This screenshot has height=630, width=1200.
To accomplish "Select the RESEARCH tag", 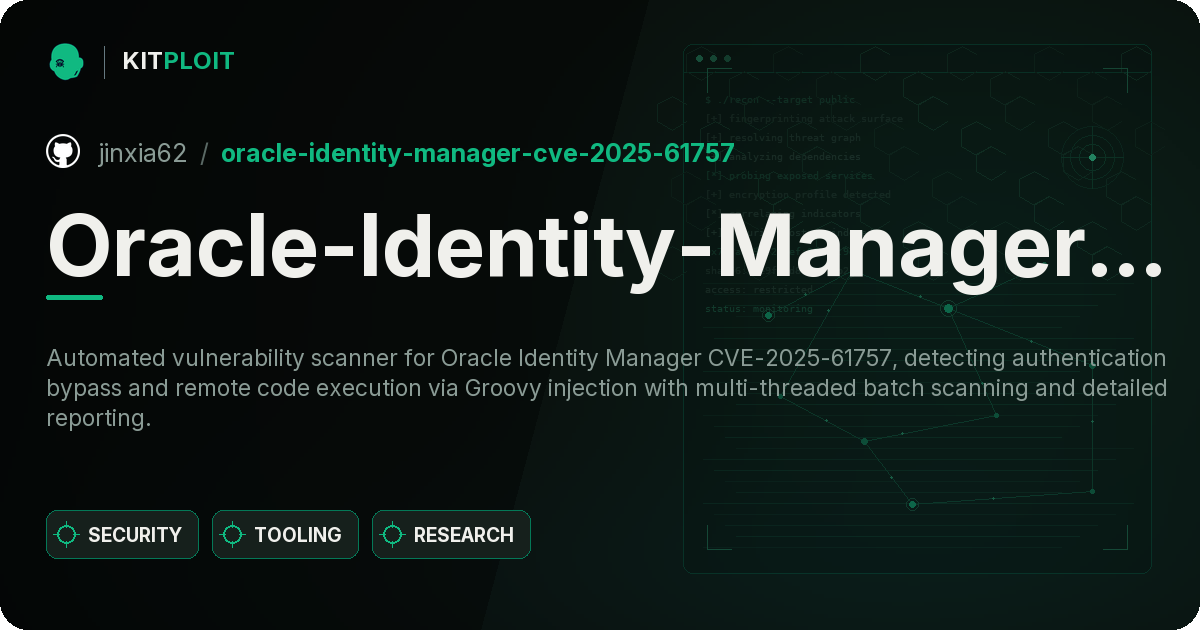I will (x=451, y=535).
